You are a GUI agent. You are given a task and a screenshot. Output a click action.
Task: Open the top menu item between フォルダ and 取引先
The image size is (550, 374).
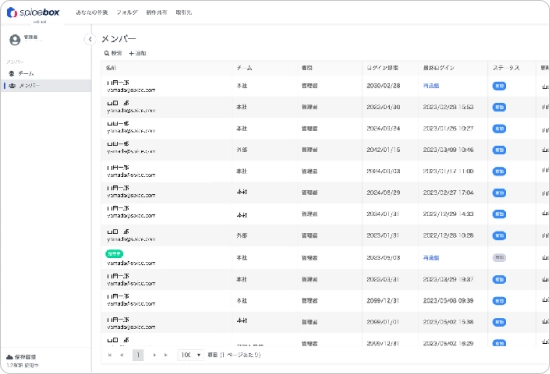(156, 12)
